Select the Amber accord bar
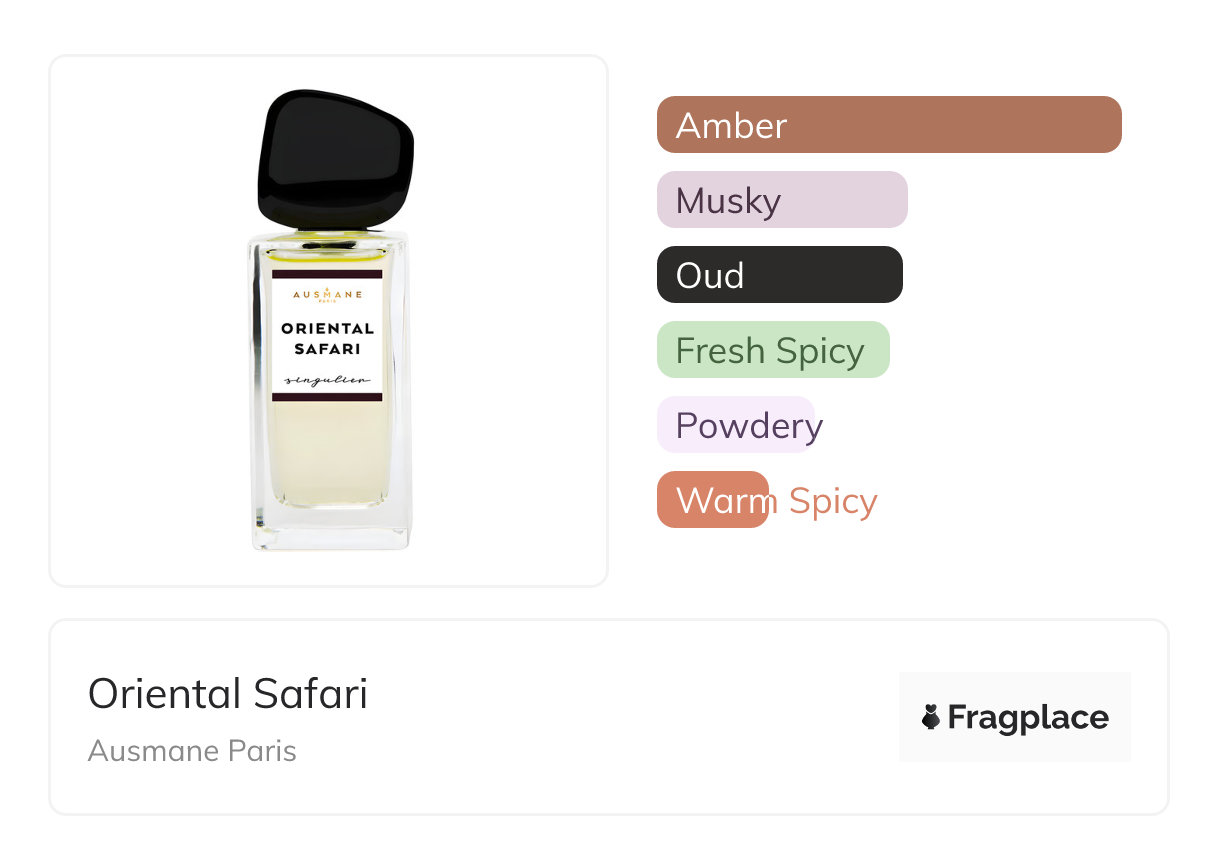The image size is (1218, 864). (888, 125)
